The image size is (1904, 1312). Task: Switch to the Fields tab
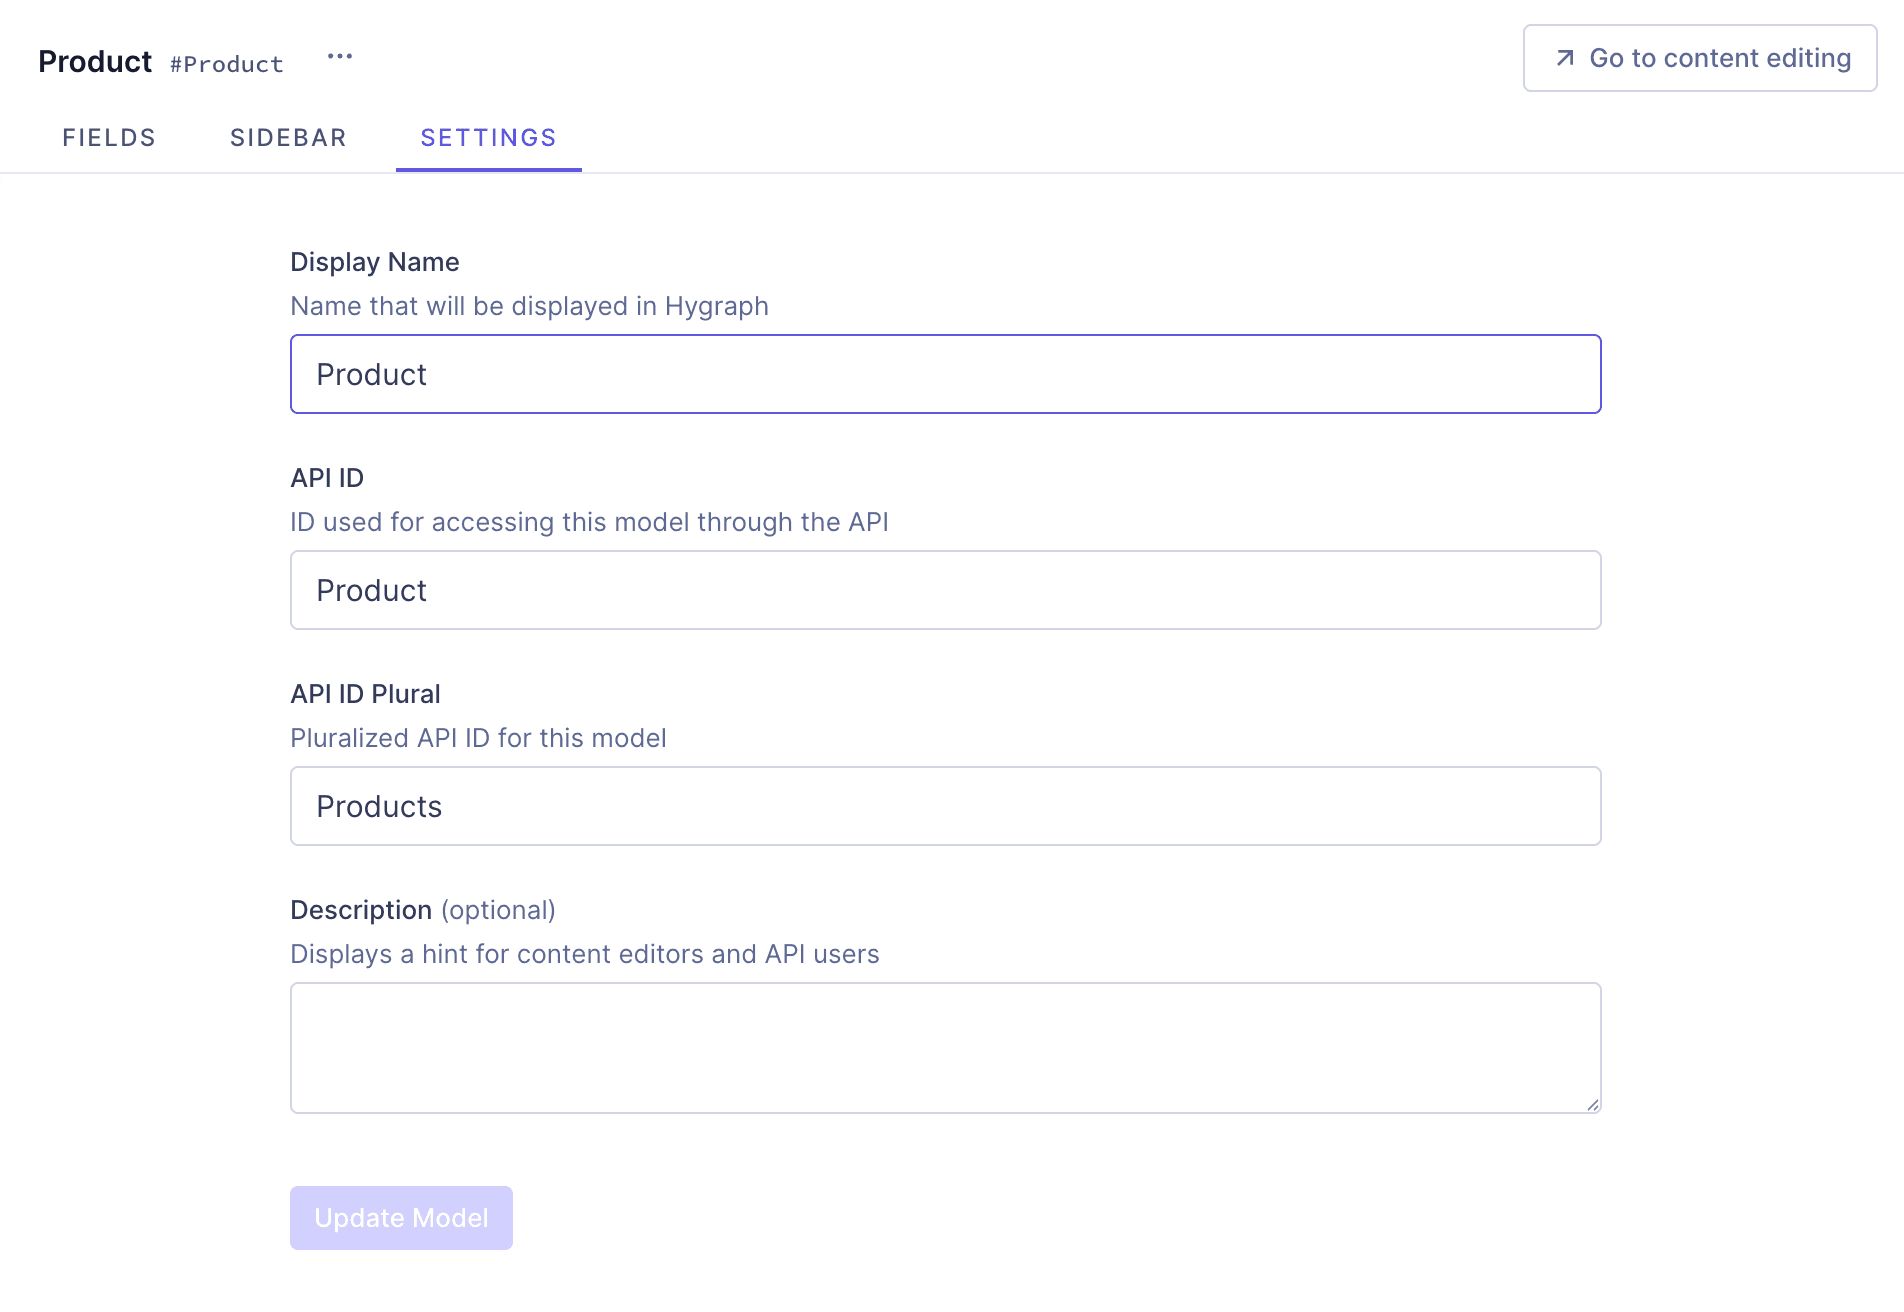(109, 138)
